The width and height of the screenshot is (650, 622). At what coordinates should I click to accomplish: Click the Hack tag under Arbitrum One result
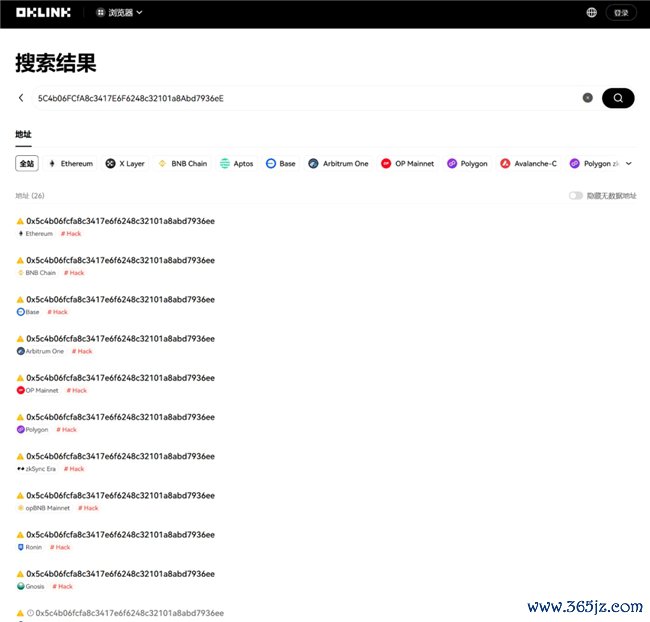(x=82, y=351)
